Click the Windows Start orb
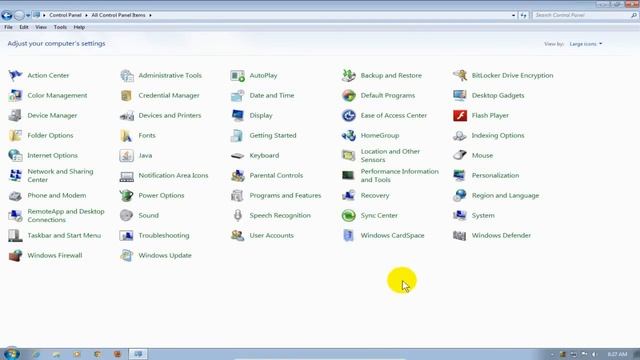This screenshot has height=360, width=640. 11,353
